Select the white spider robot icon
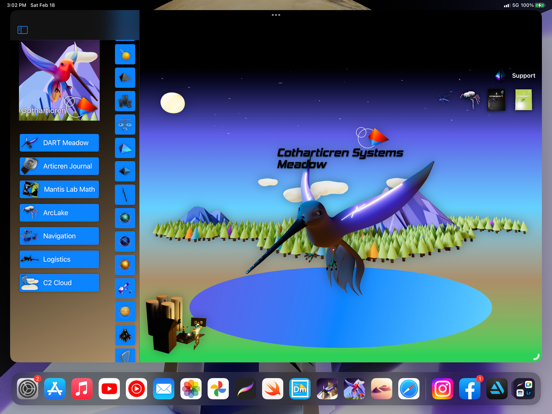 470,99
